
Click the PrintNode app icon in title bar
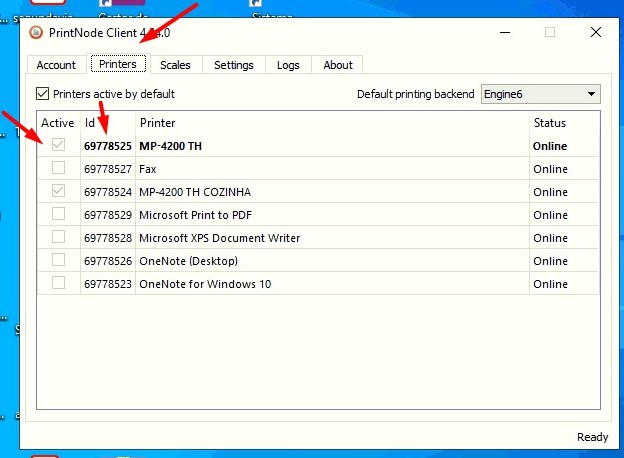(36, 32)
